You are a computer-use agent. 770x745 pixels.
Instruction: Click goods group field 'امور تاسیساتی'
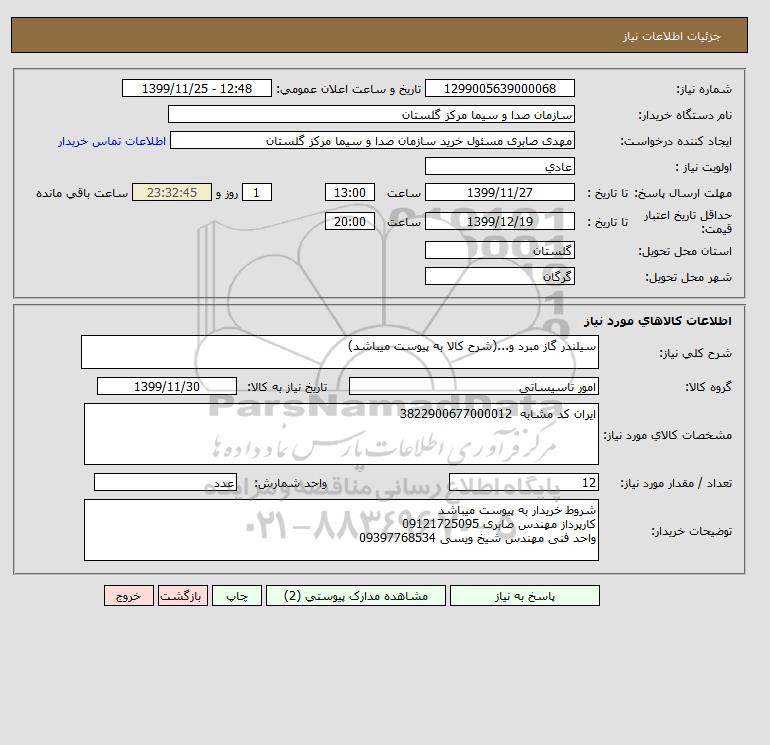click(473, 386)
